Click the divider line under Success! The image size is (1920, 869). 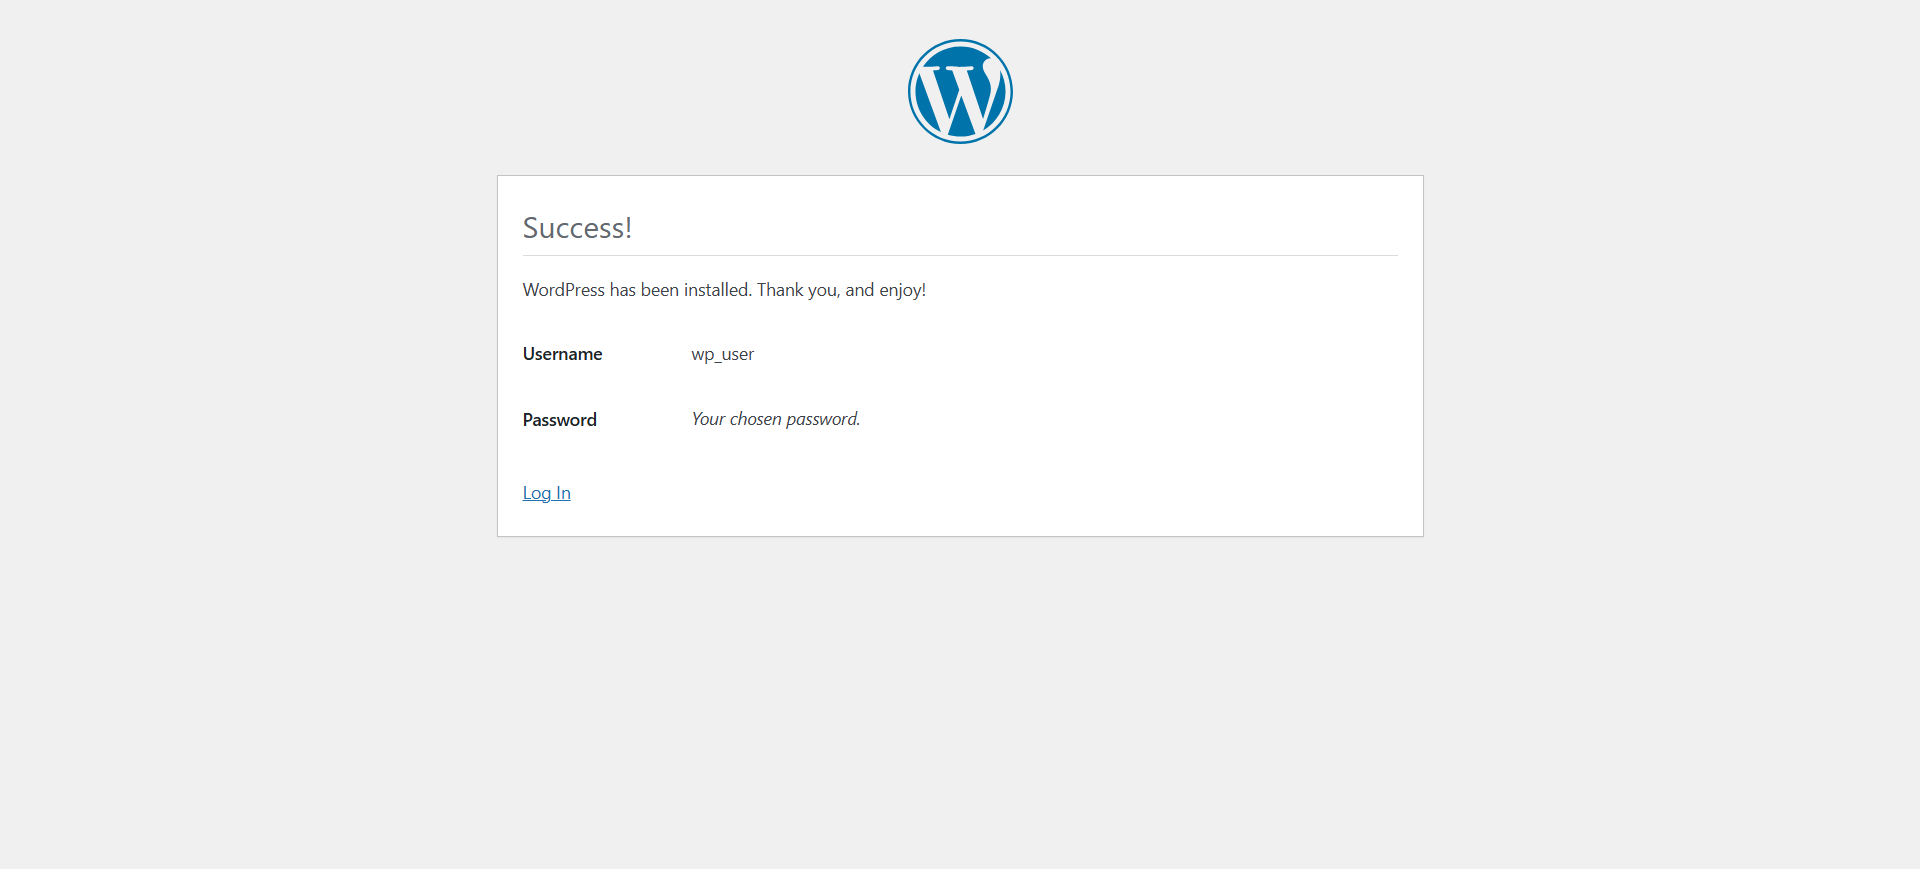[x=959, y=256]
